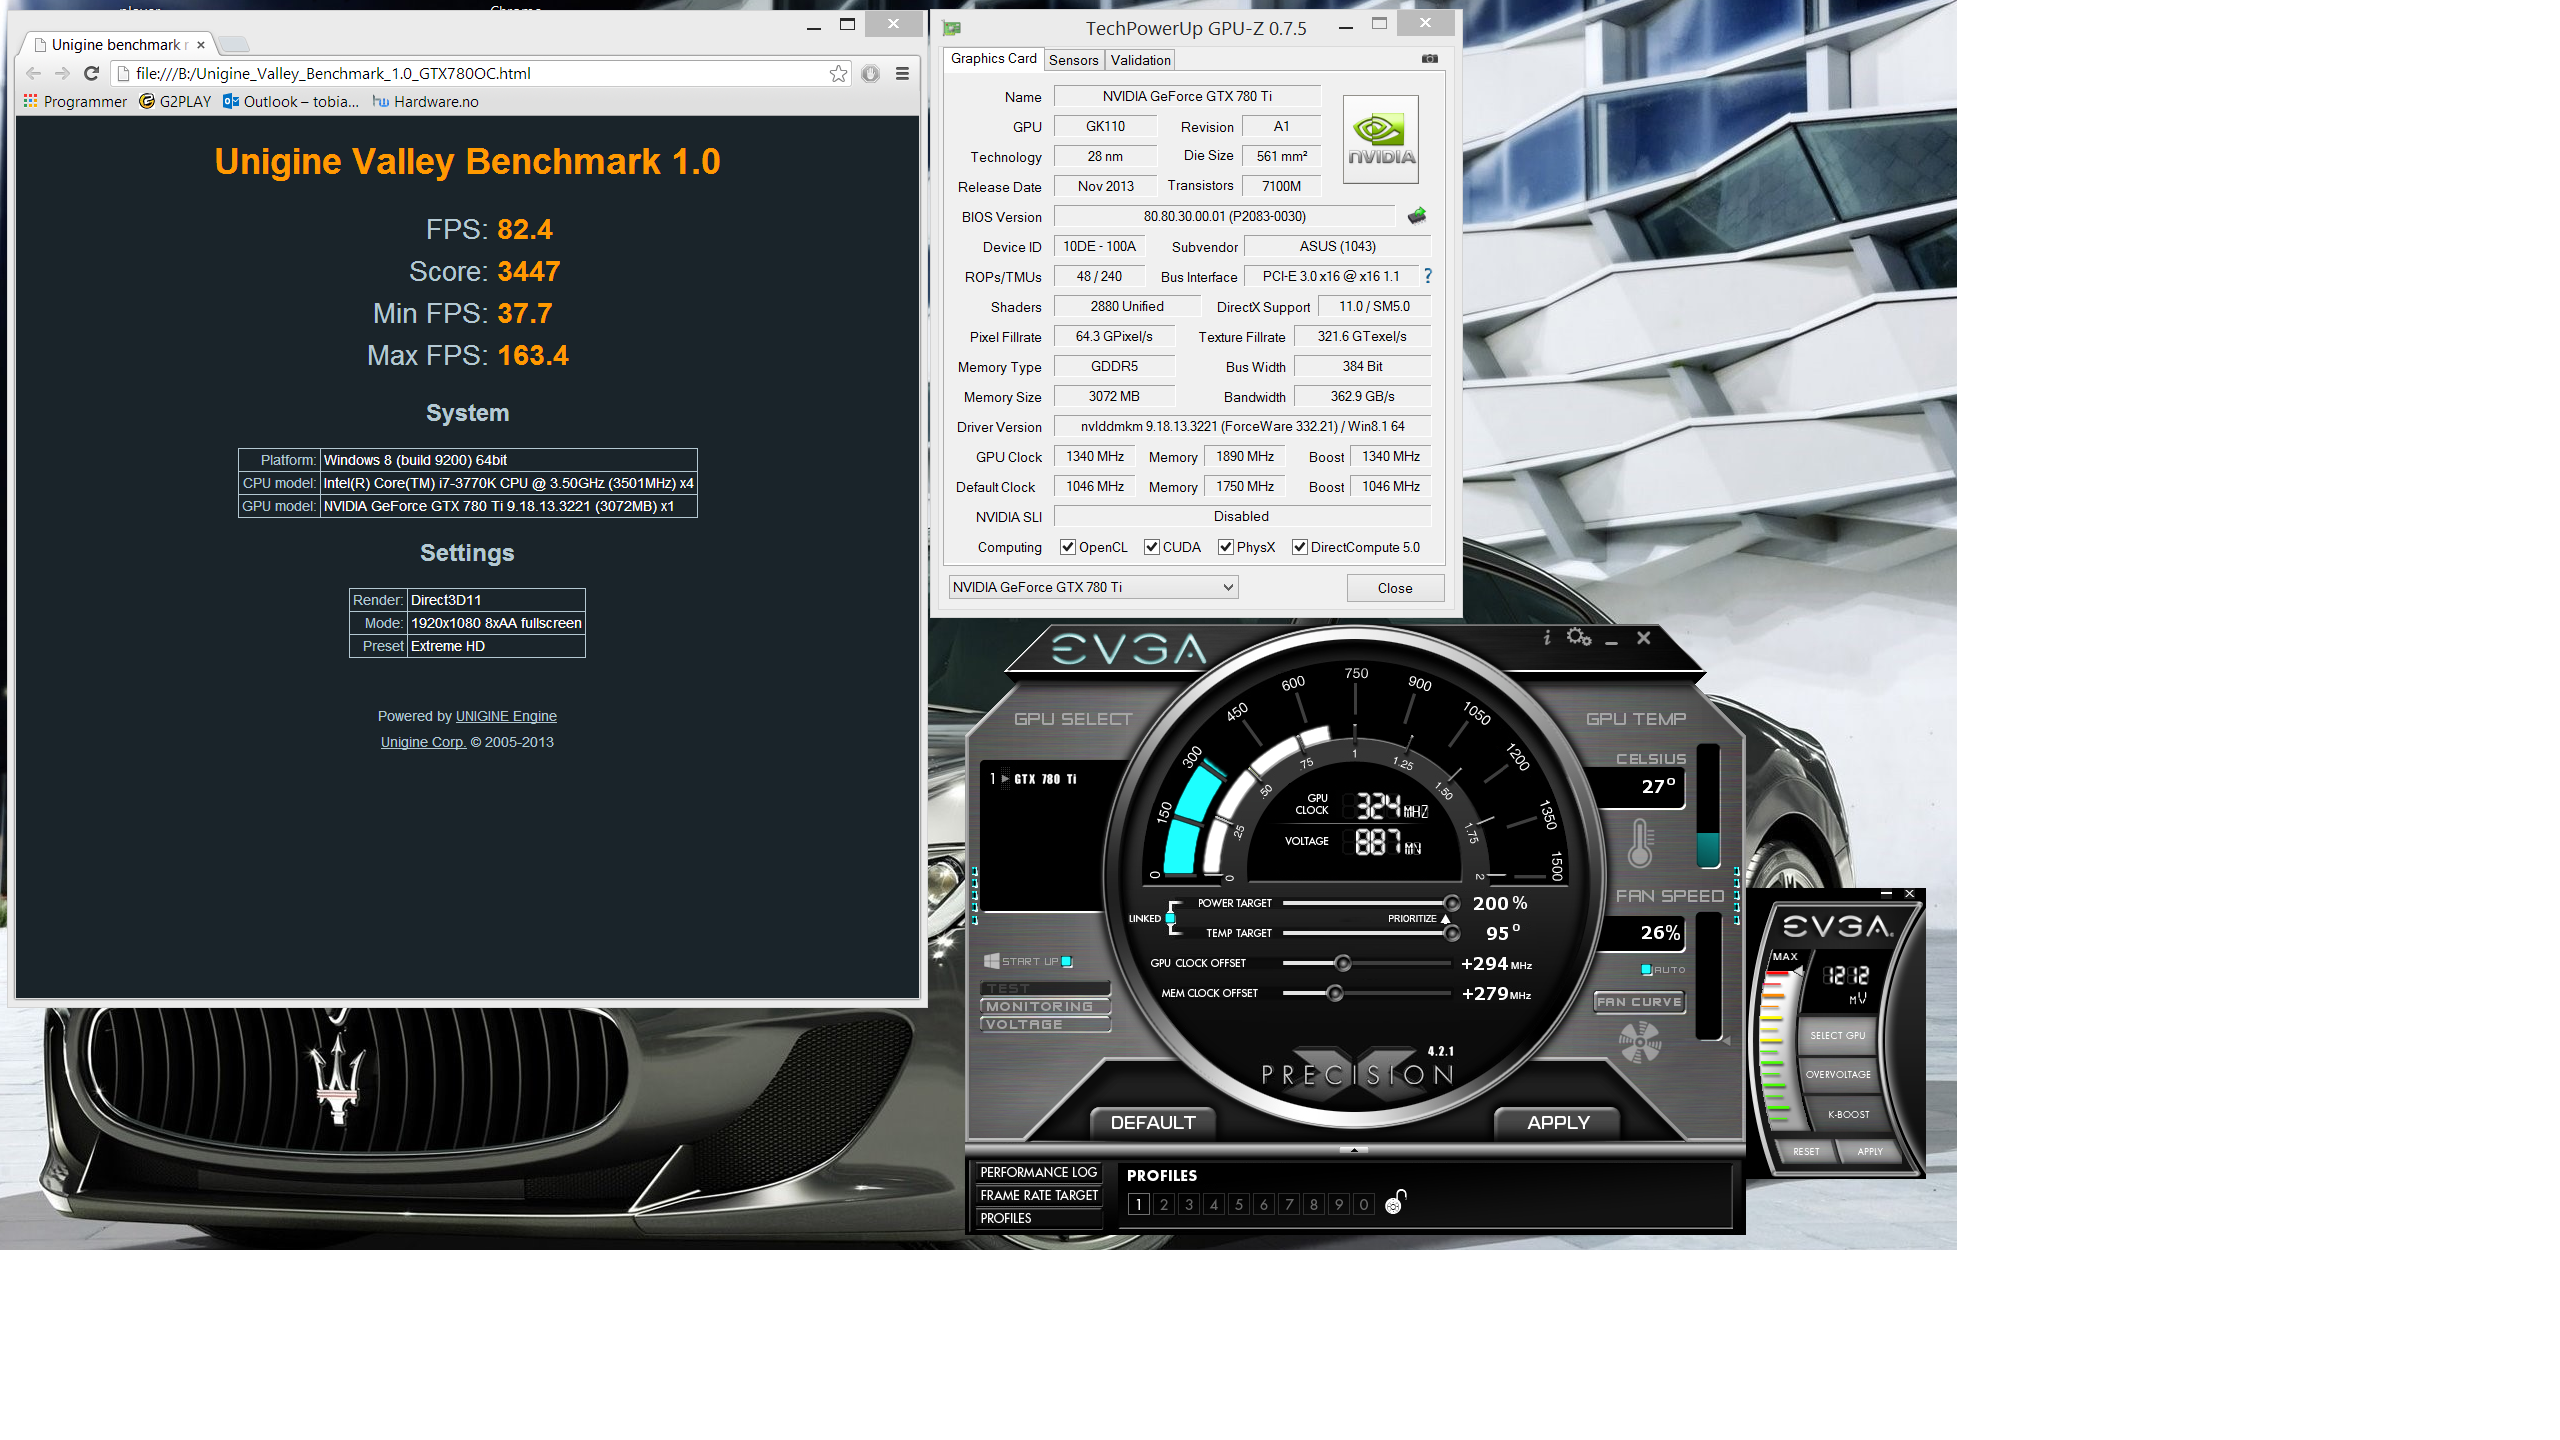Reload the Chrome page
Viewport: 2560px width, 1440px height.
(x=91, y=73)
